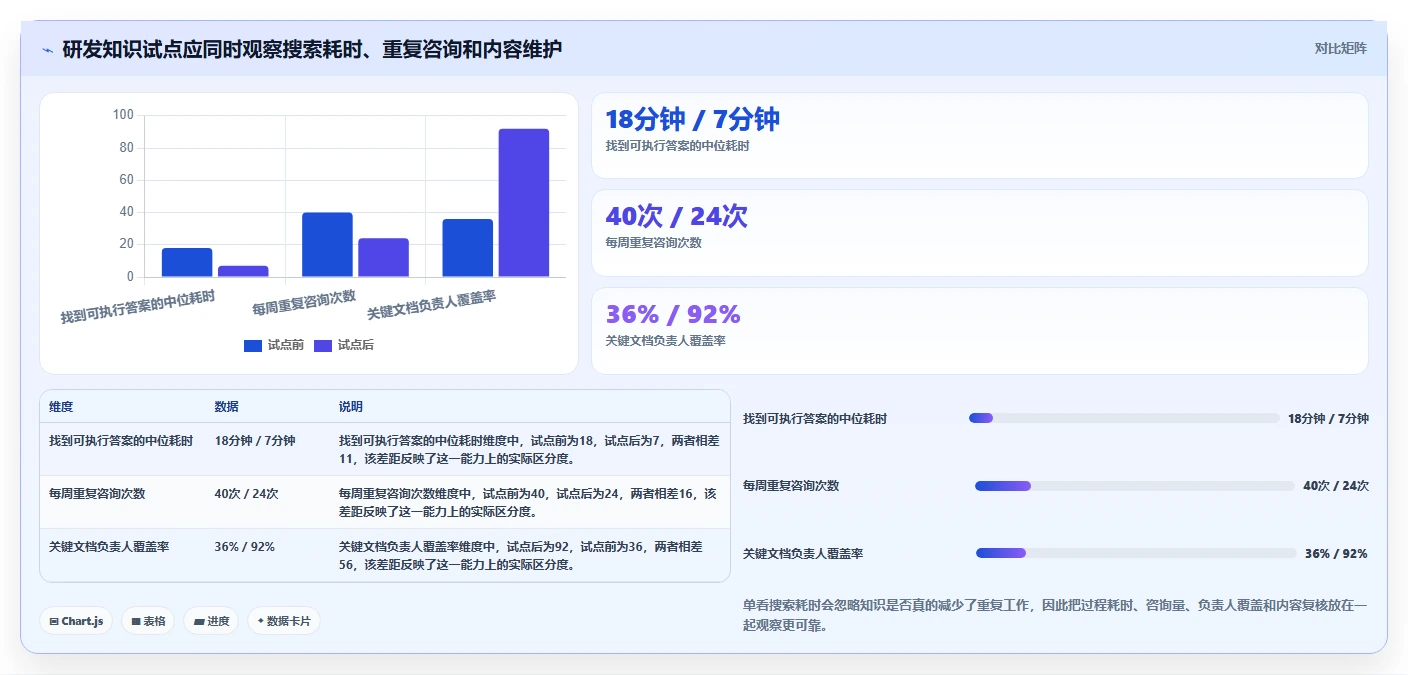Click table cell 18分钟 / 7分钟
The width and height of the screenshot is (1408, 675).
click(255, 441)
